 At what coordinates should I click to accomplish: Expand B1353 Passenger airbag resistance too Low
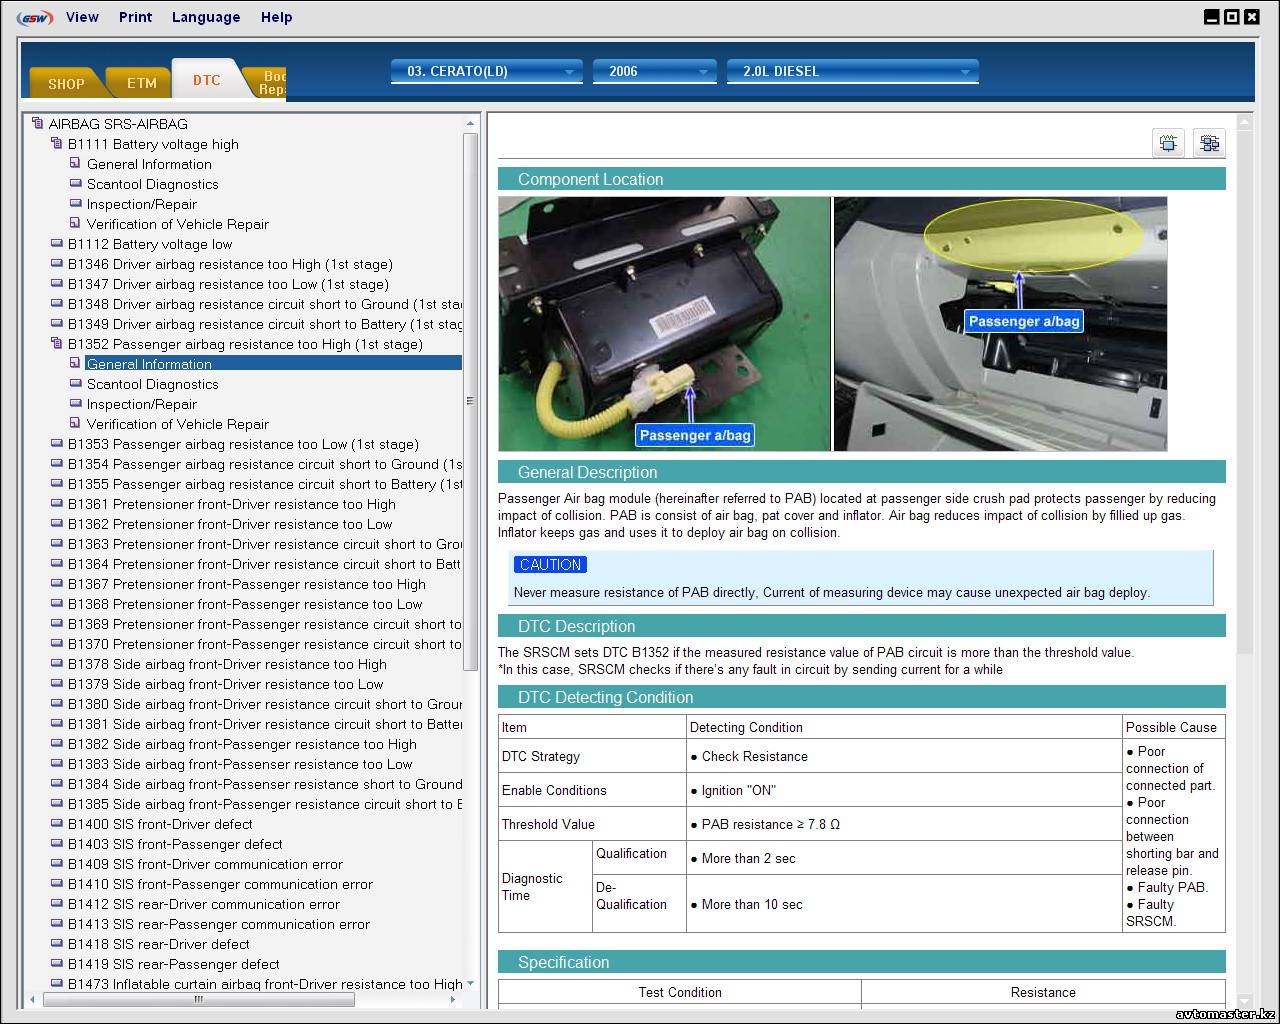coord(57,443)
